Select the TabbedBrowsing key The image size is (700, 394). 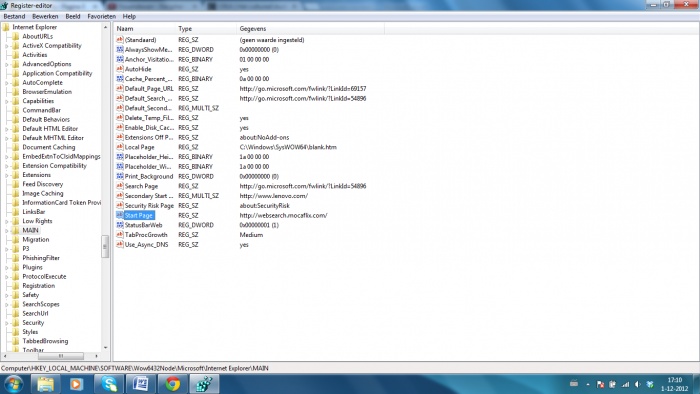pyautogui.click(x=45, y=341)
